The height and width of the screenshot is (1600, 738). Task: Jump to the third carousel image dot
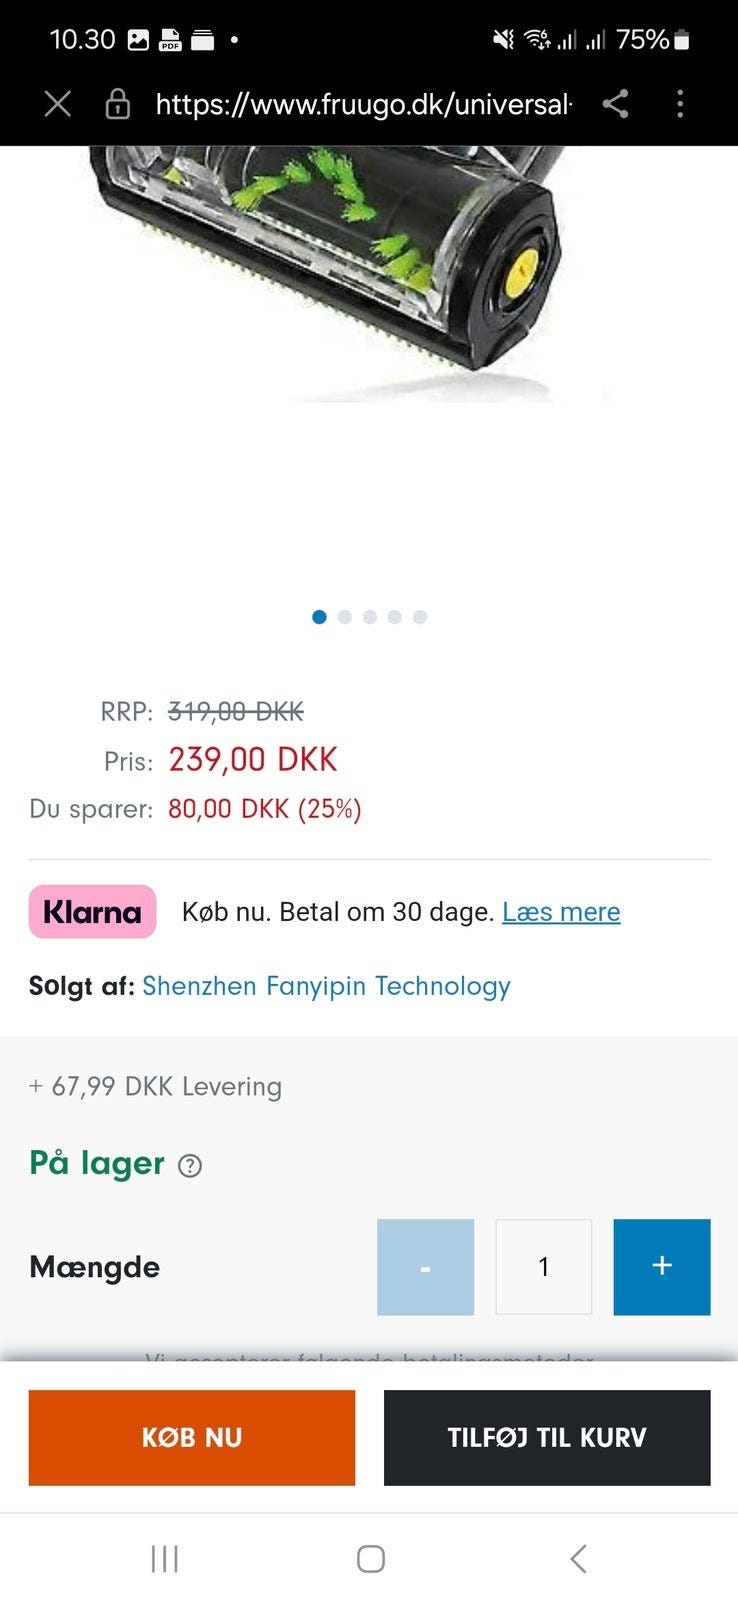[x=370, y=617]
